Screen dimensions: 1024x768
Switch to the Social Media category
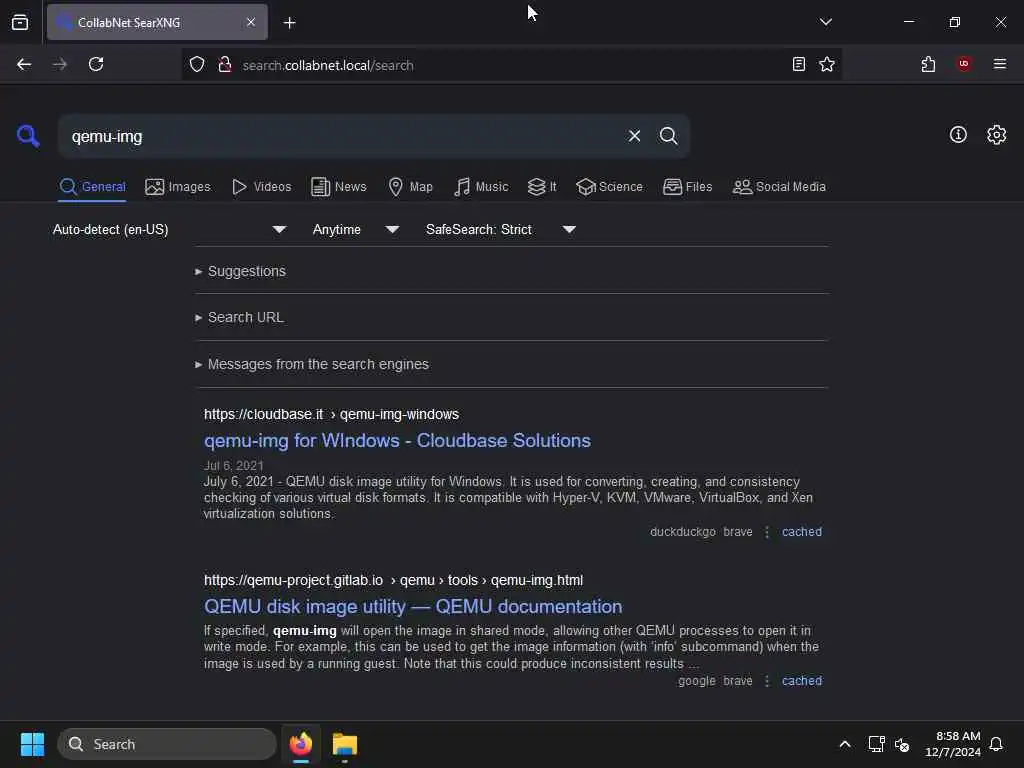(x=778, y=187)
